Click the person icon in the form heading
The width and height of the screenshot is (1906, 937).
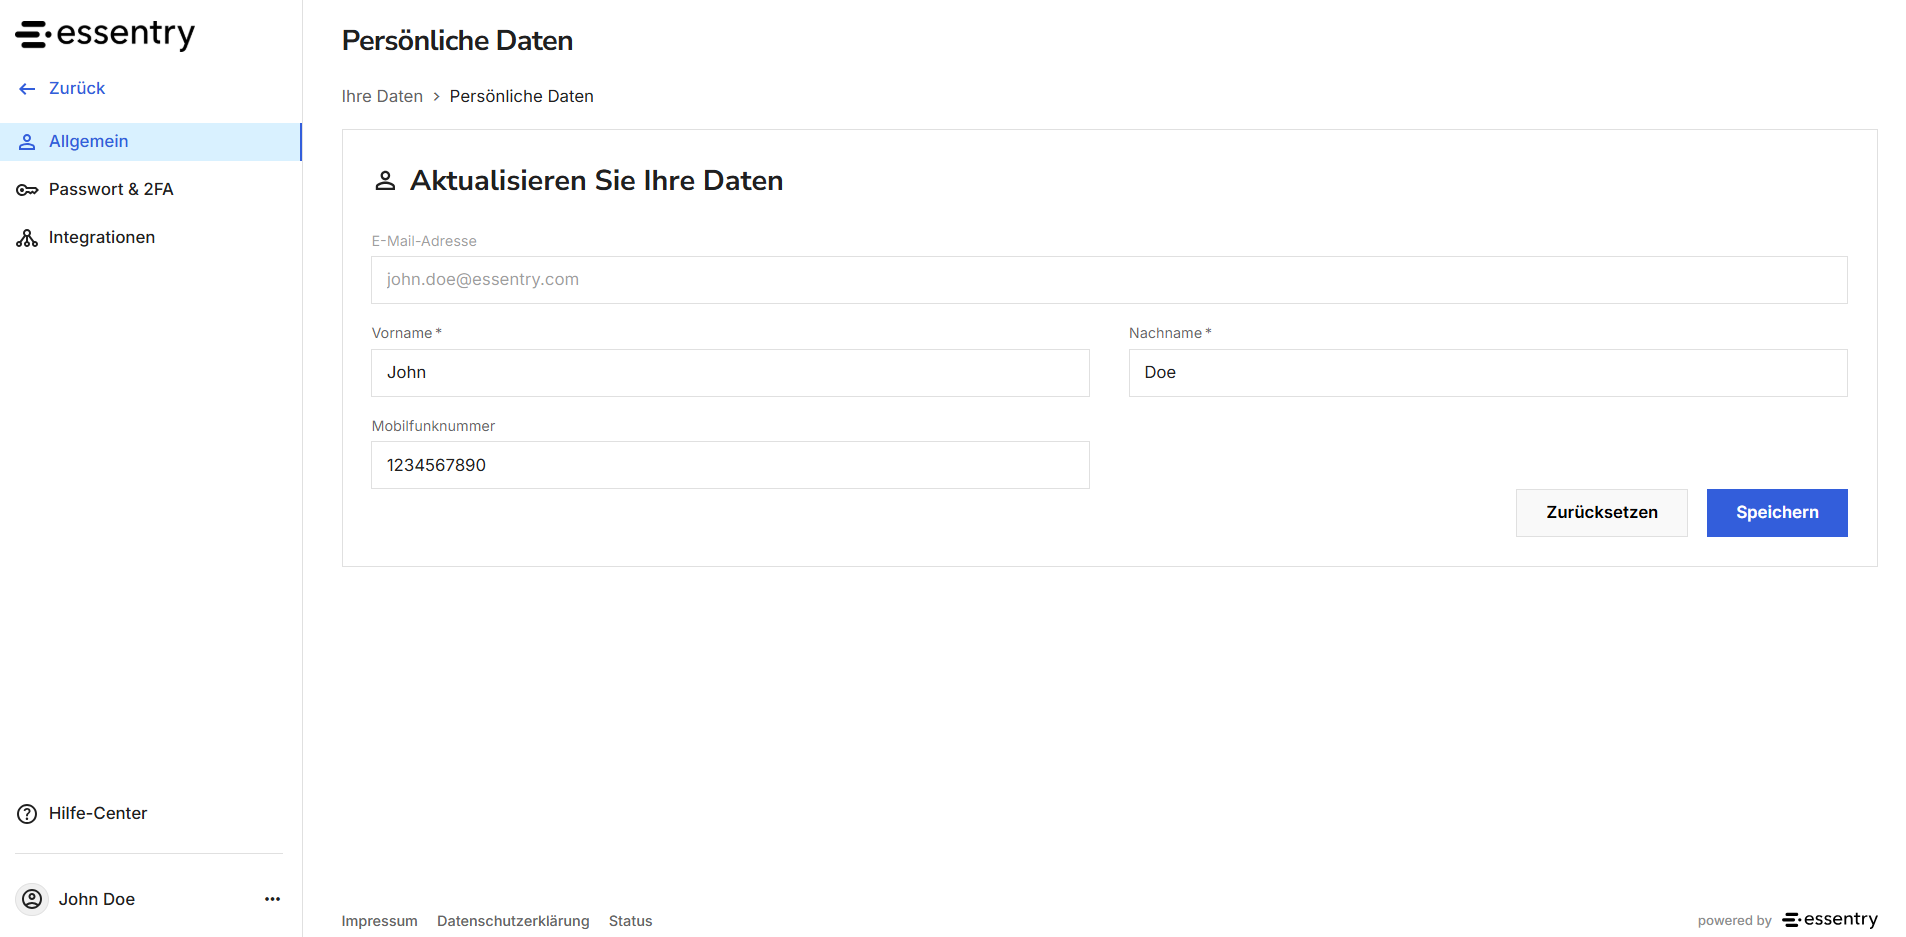coord(385,181)
